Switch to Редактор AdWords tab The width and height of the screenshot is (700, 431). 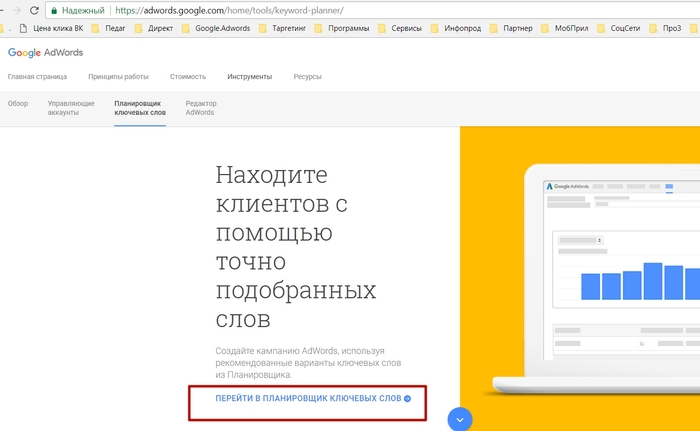pyautogui.click(x=201, y=108)
